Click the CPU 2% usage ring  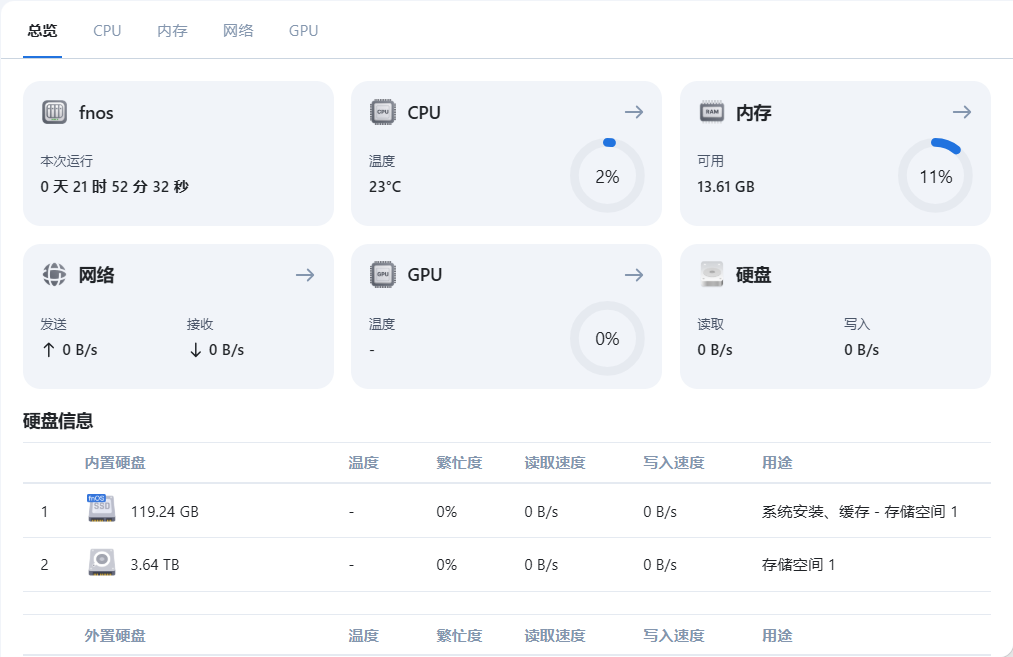tap(607, 176)
